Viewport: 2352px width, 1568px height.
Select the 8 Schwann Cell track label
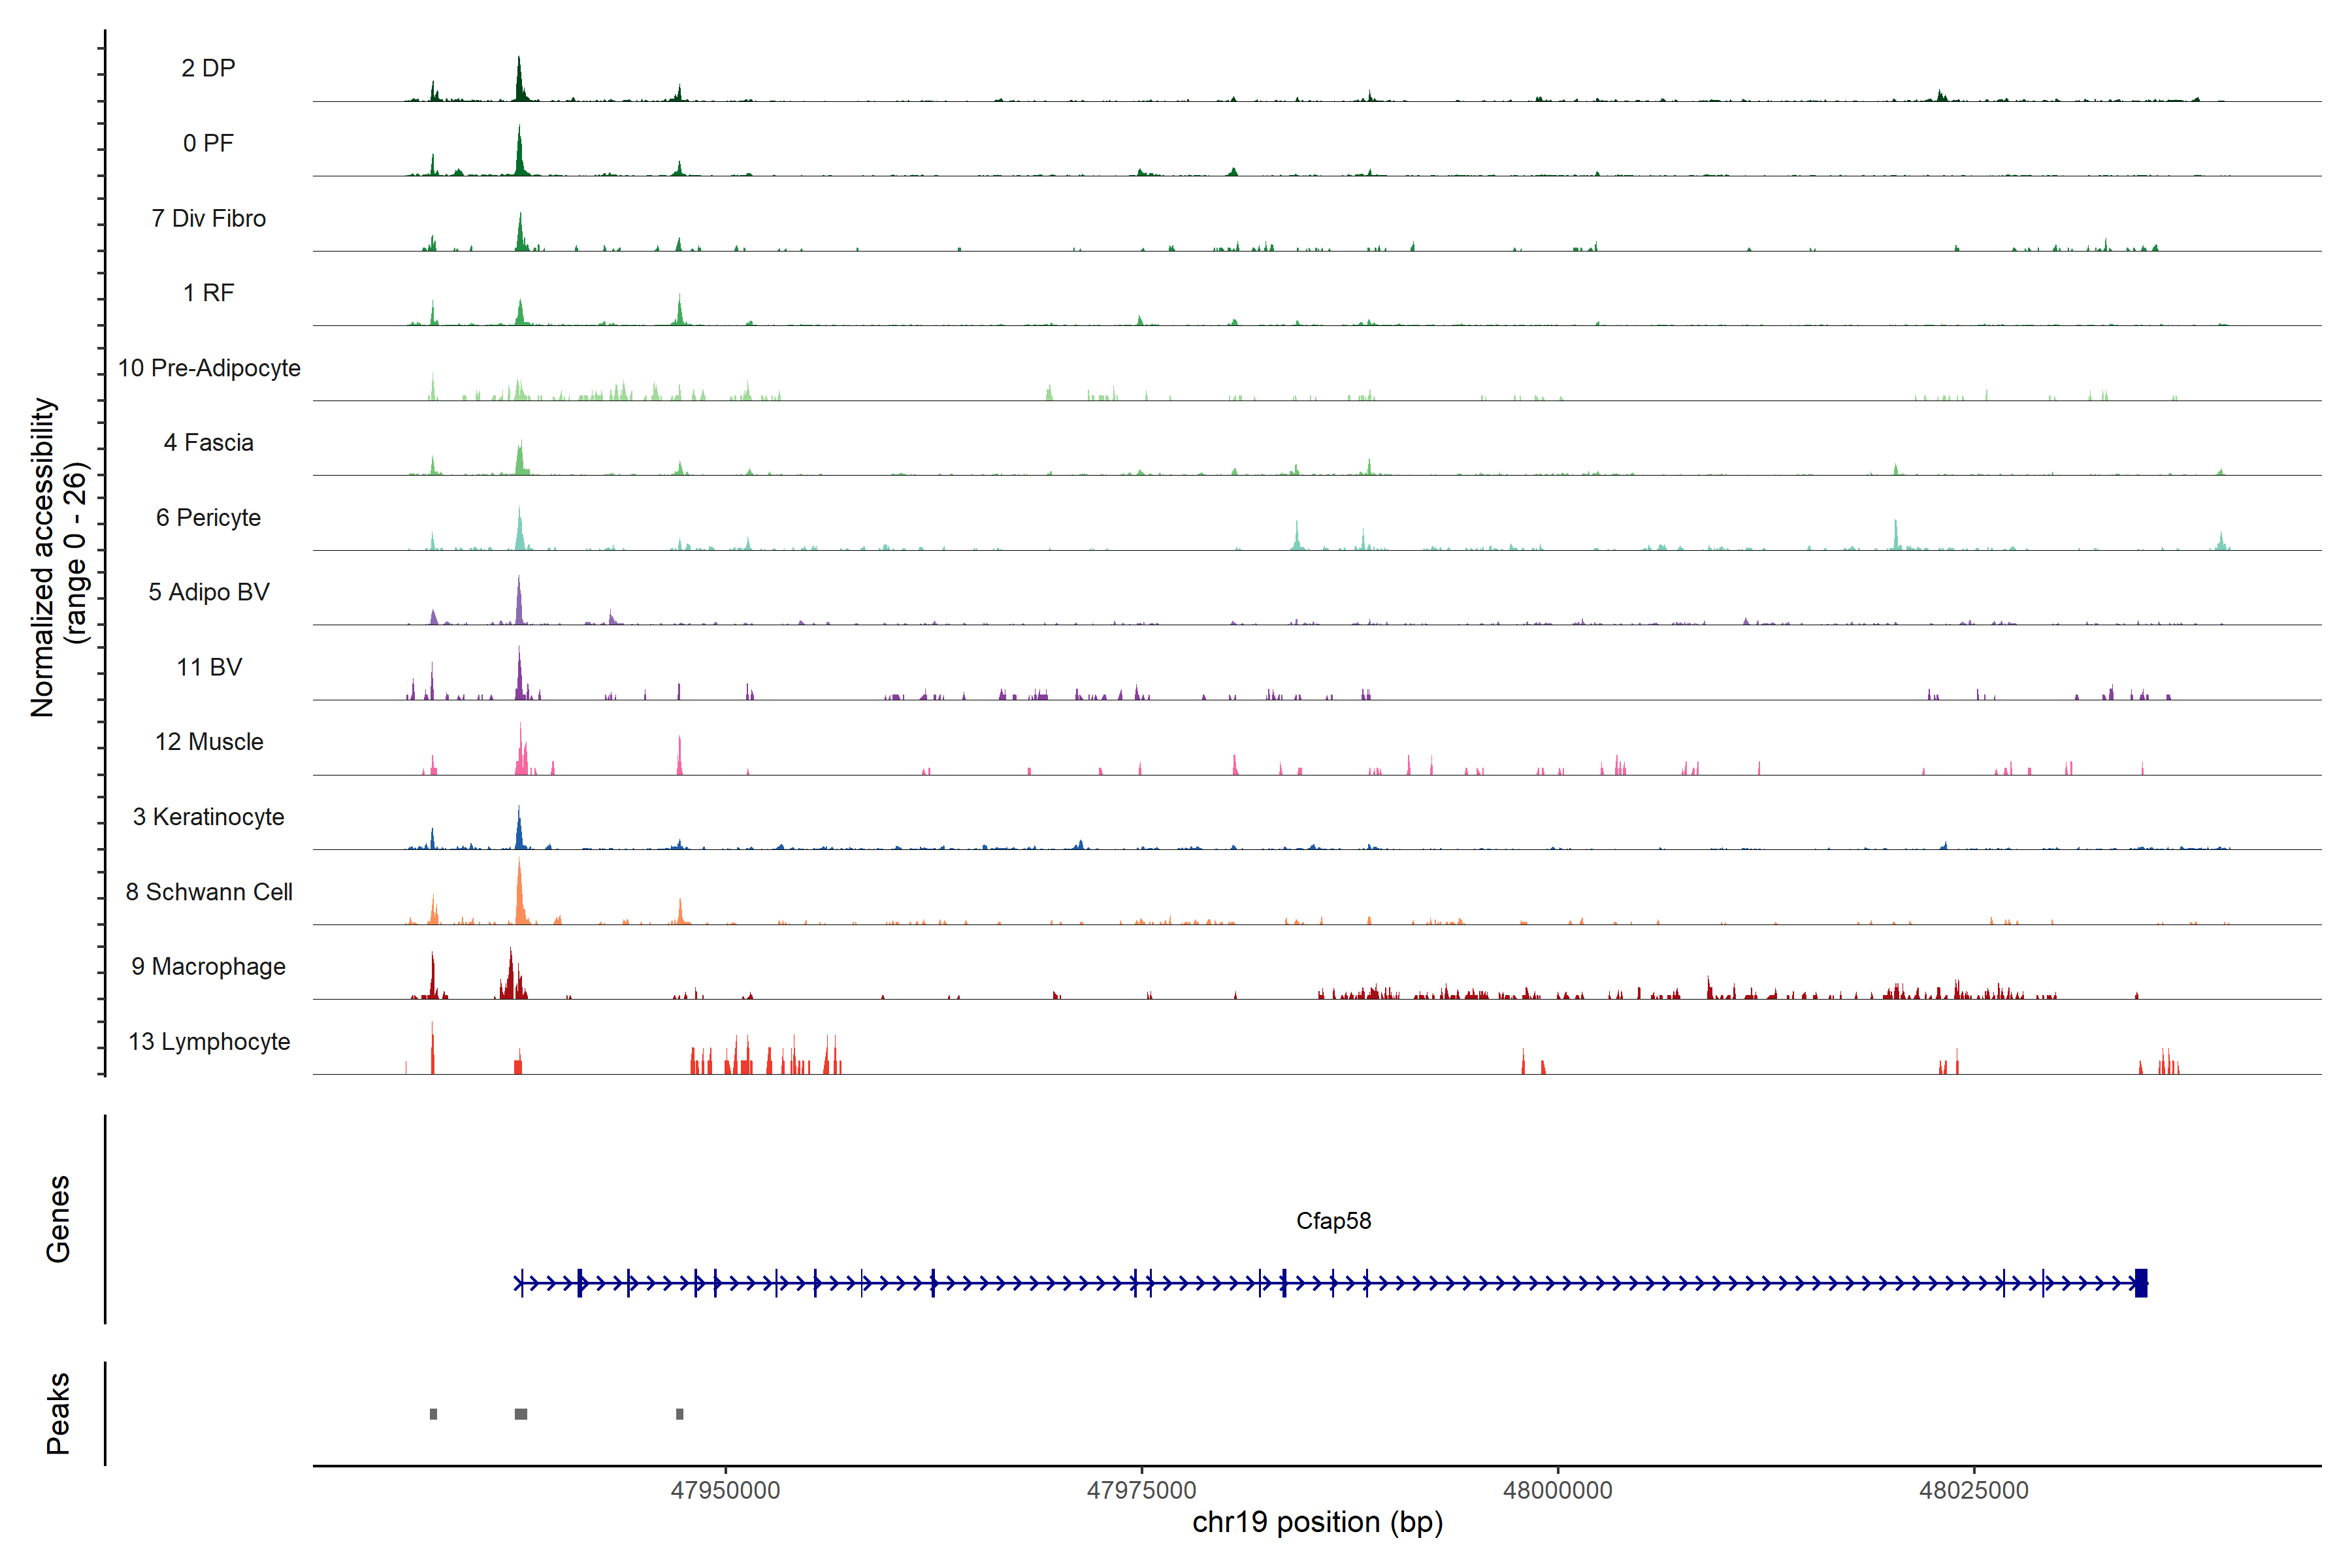[209, 892]
